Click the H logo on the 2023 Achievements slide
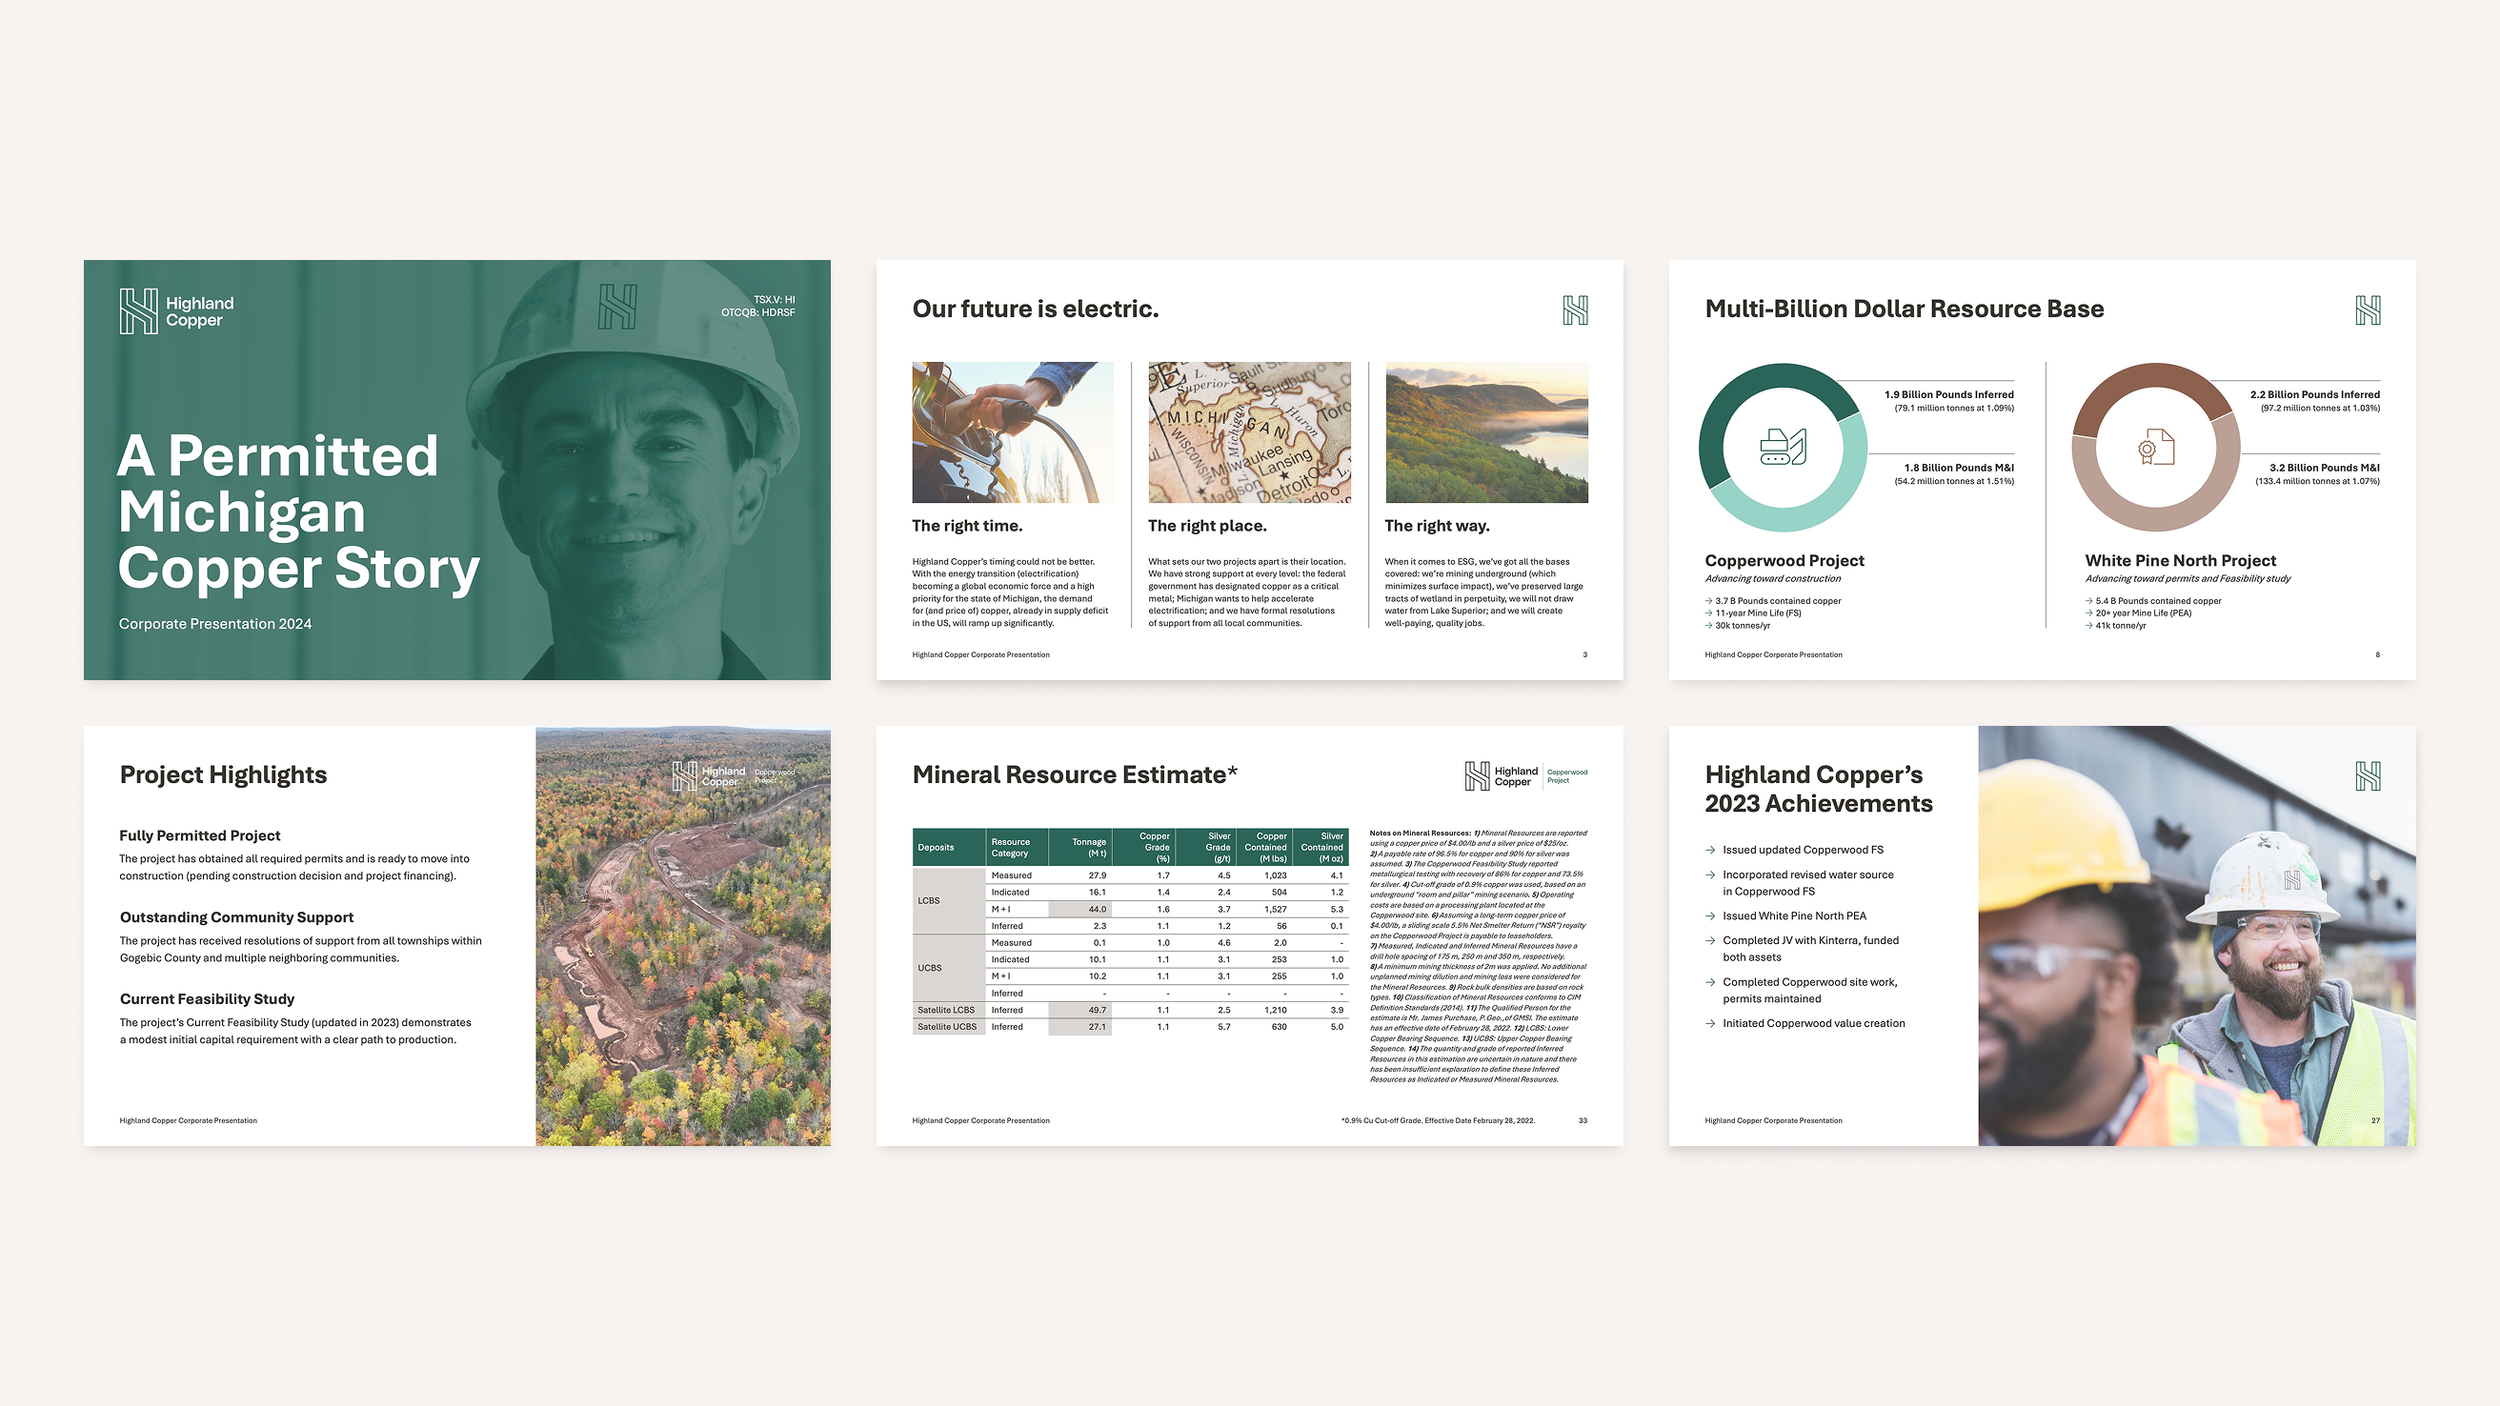The image size is (2500, 1406). (2367, 776)
